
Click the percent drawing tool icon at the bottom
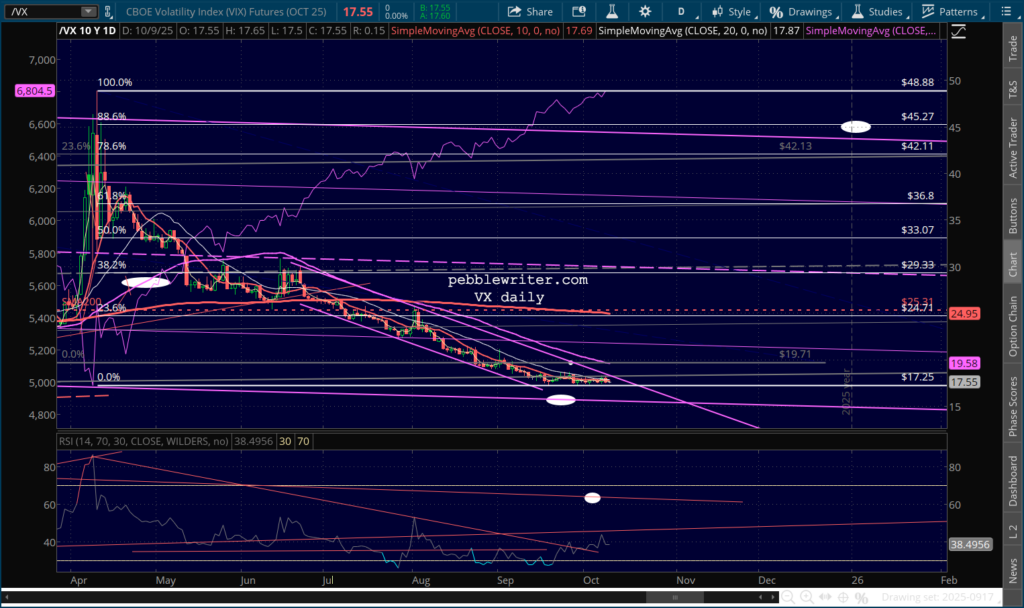(861, 597)
